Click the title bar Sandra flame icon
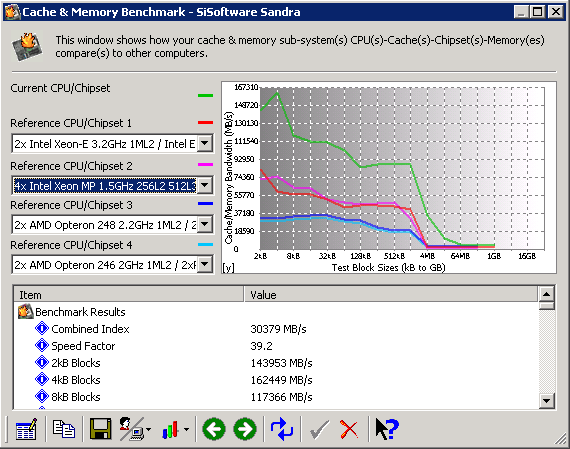 13,12
